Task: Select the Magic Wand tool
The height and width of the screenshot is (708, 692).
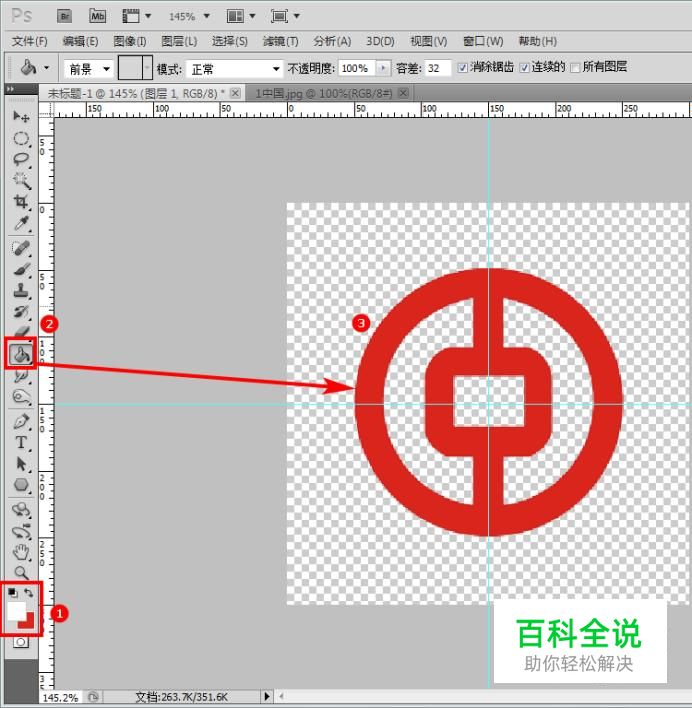Action: coord(21,181)
